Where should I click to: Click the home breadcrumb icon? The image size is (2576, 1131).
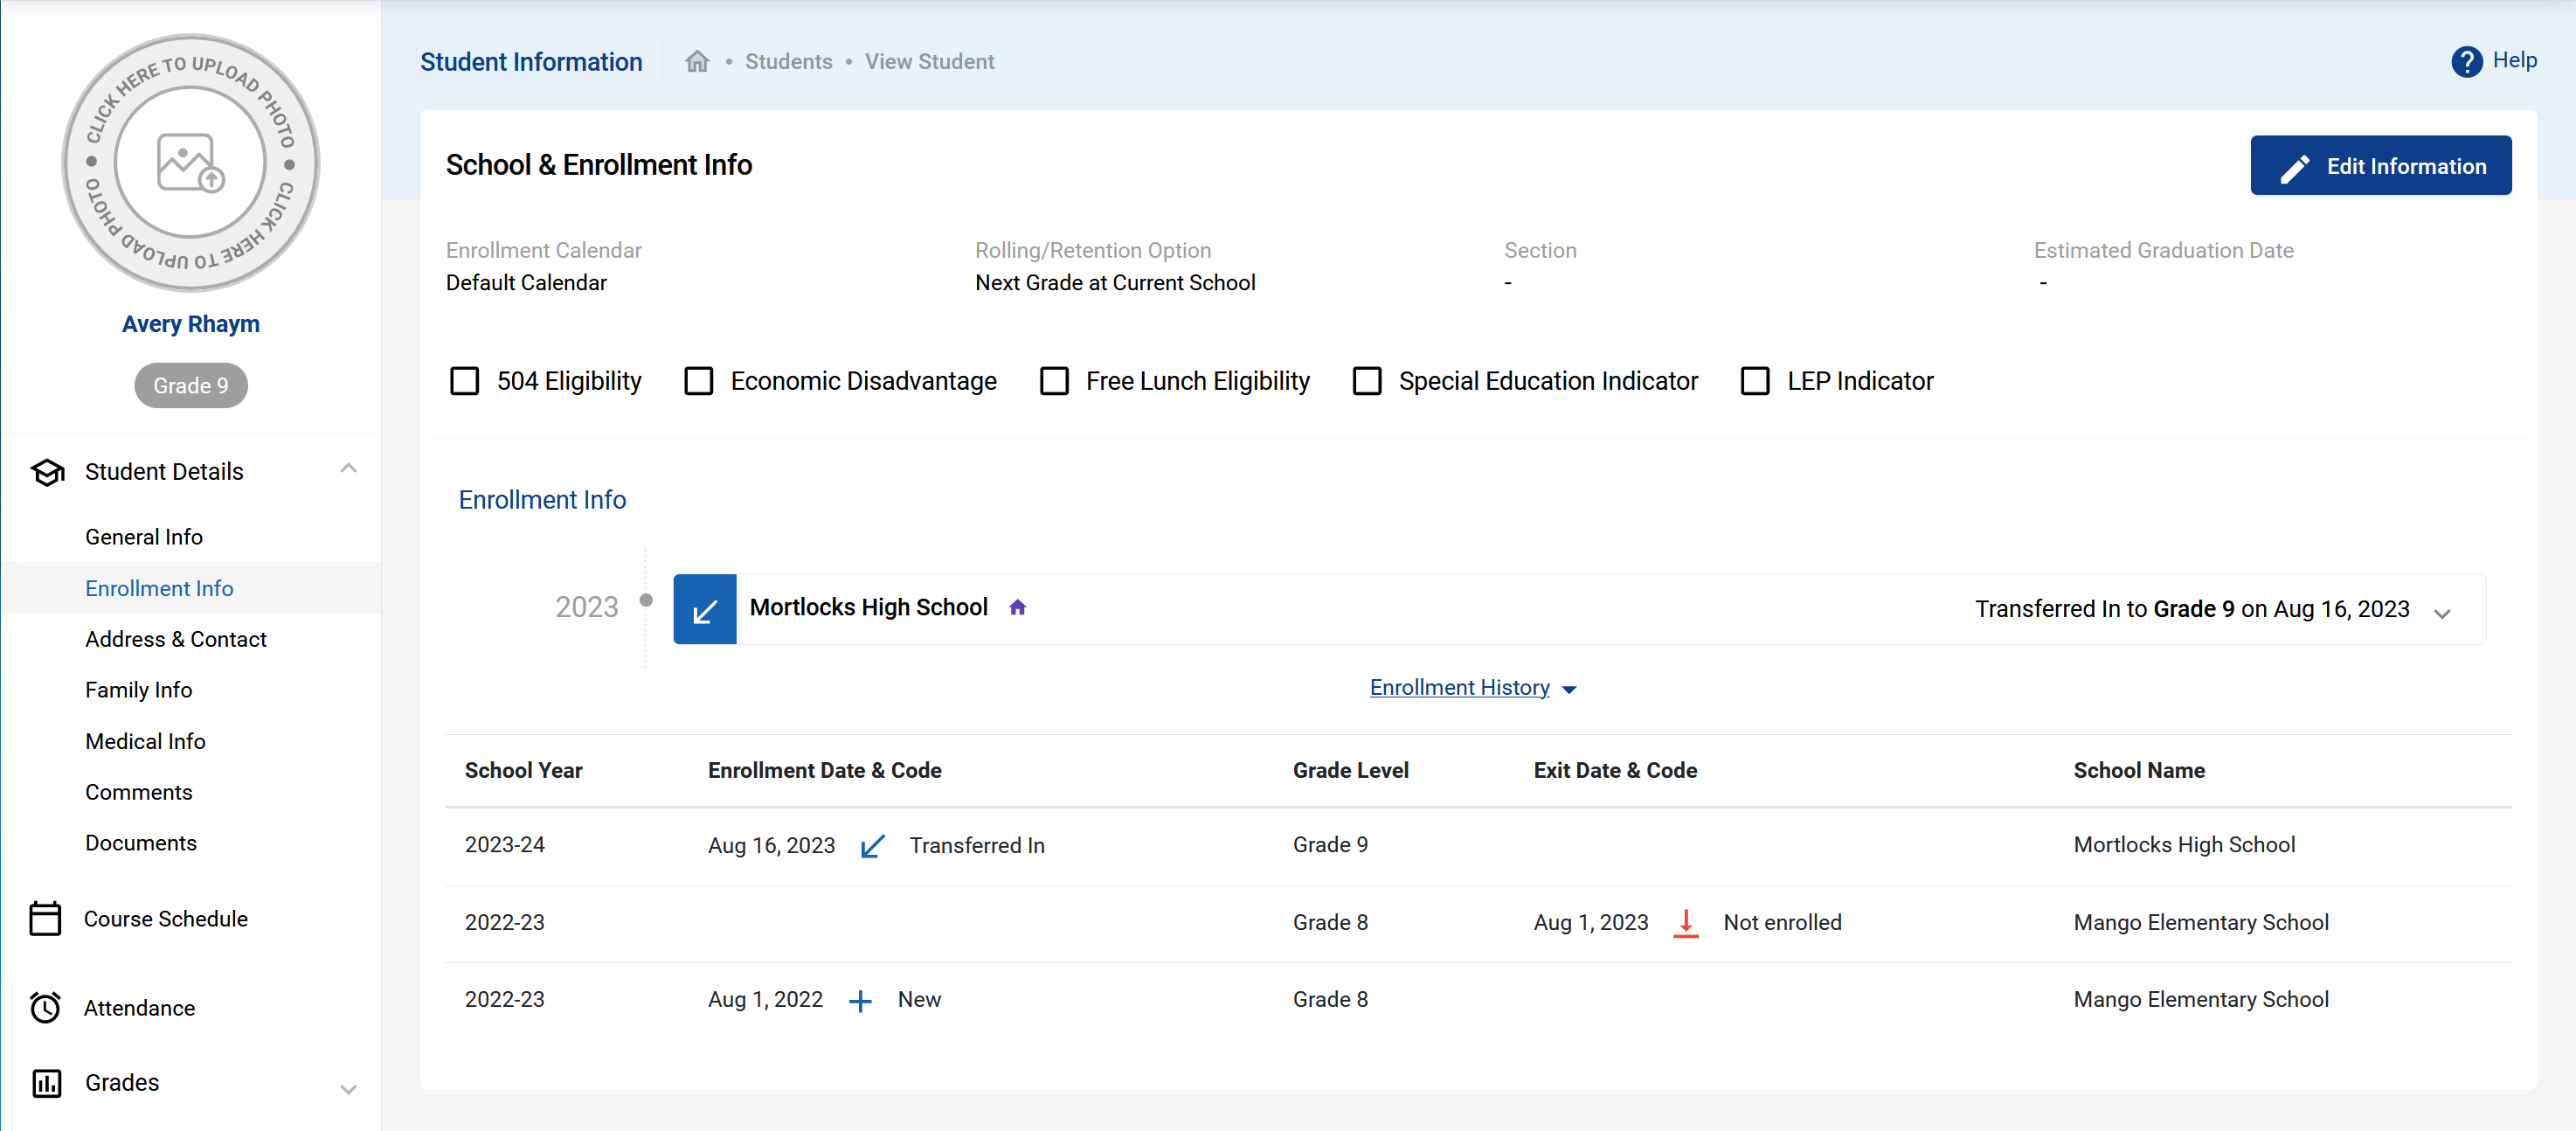[697, 62]
